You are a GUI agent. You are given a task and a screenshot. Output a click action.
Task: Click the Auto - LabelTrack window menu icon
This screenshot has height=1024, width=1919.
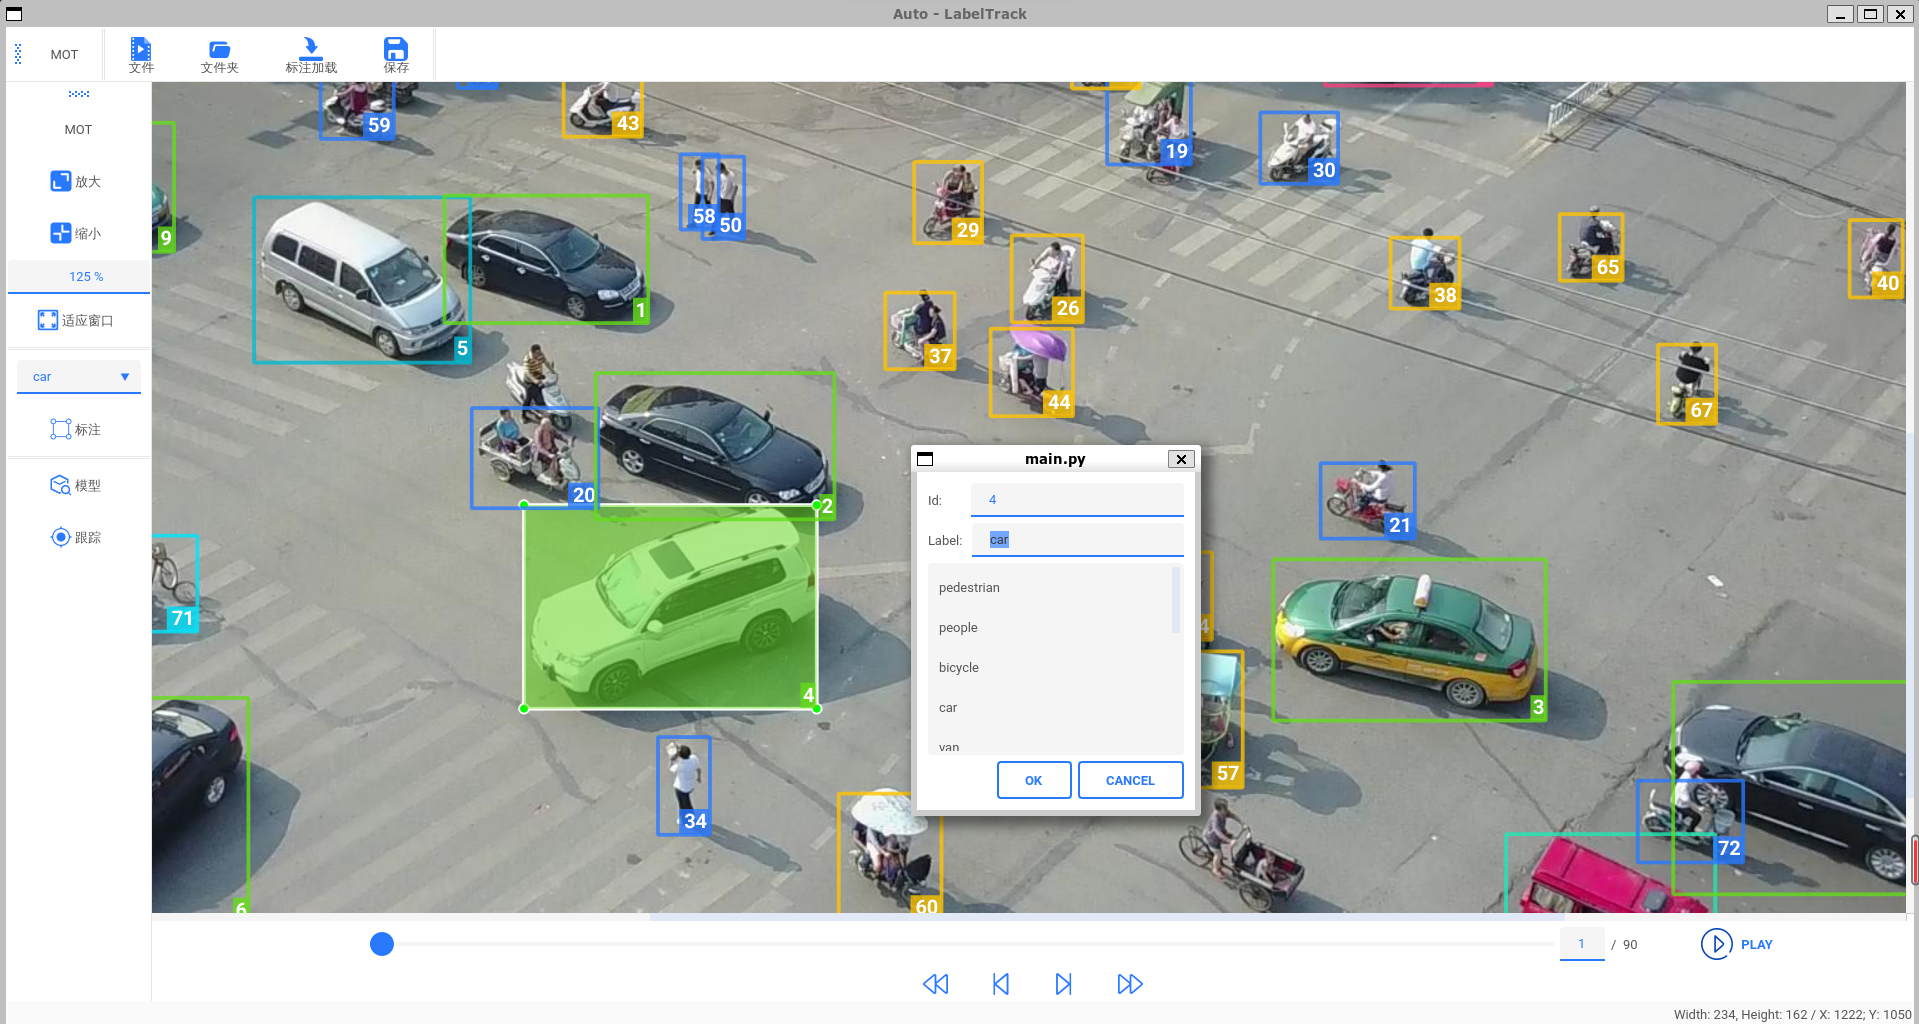click(x=14, y=14)
